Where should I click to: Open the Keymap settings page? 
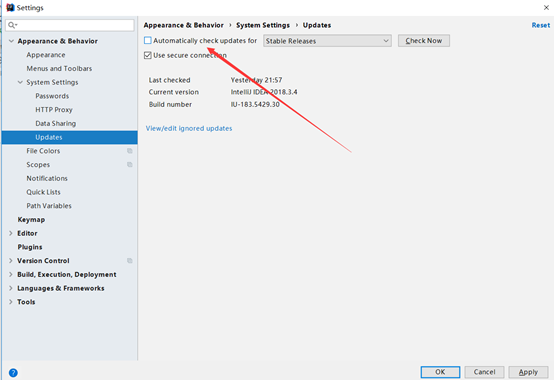pos(31,220)
